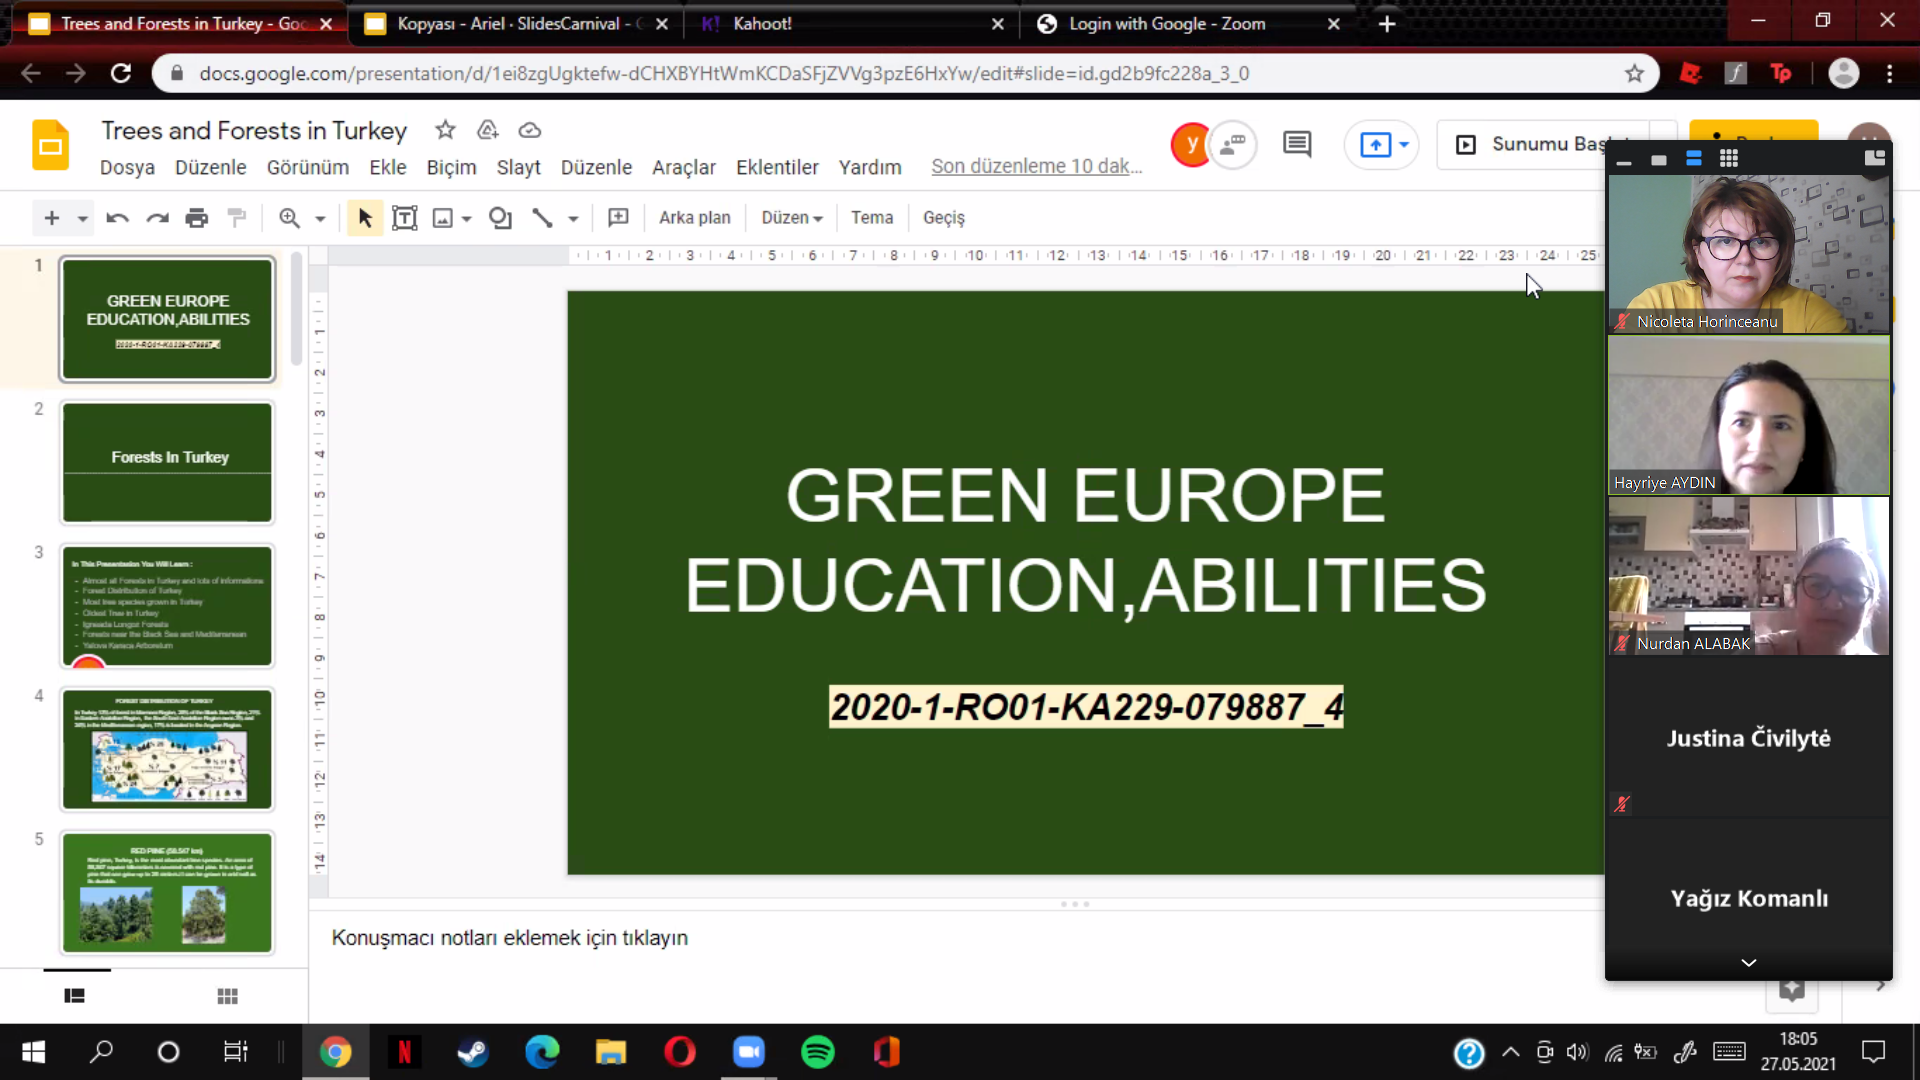
Task: Click the print icon in toolbar
Action: tap(197, 218)
